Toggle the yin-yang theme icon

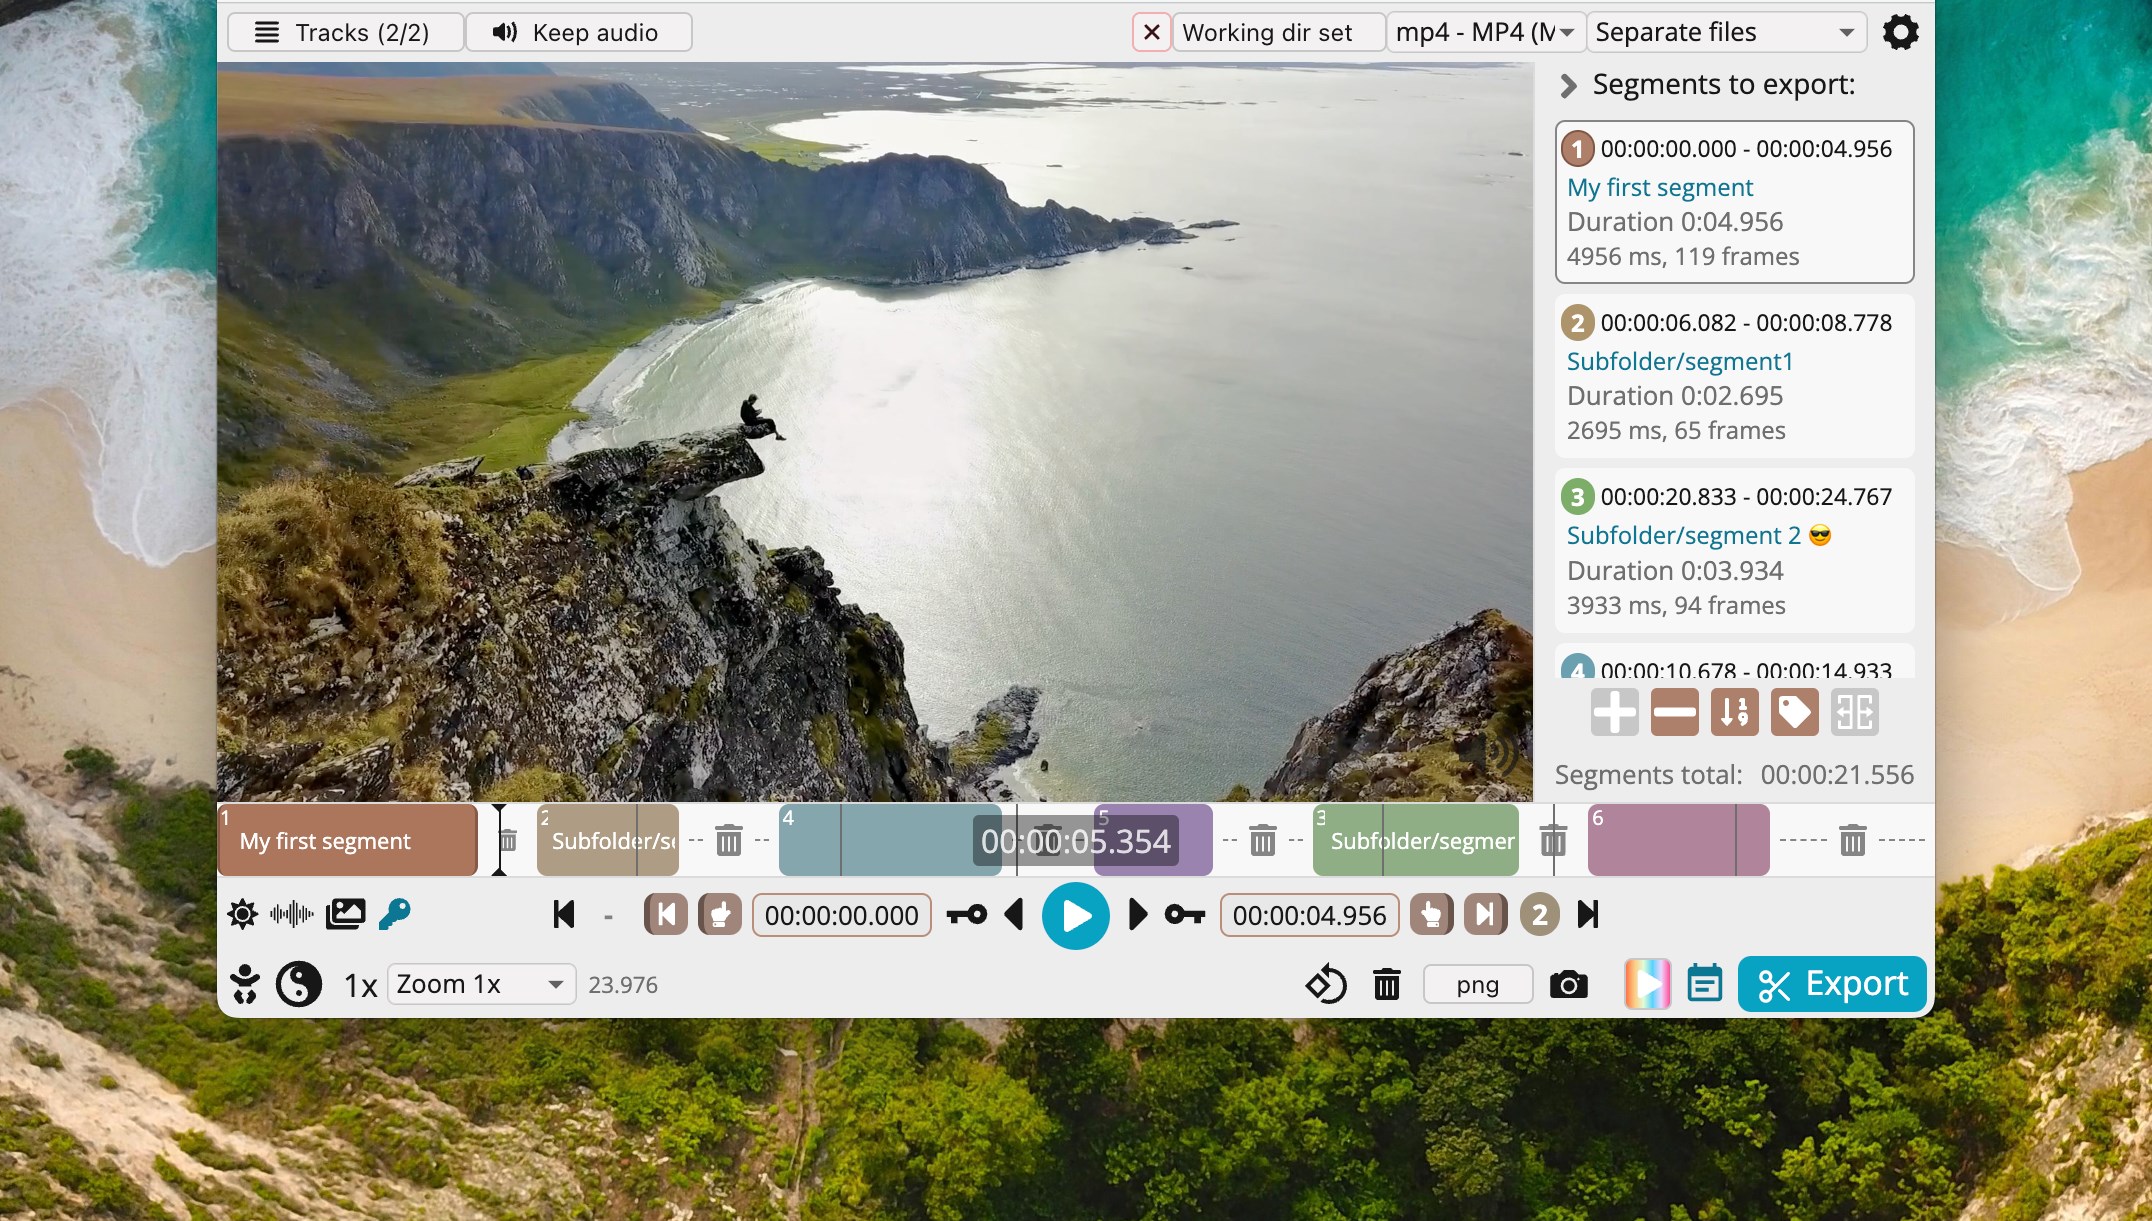(298, 984)
